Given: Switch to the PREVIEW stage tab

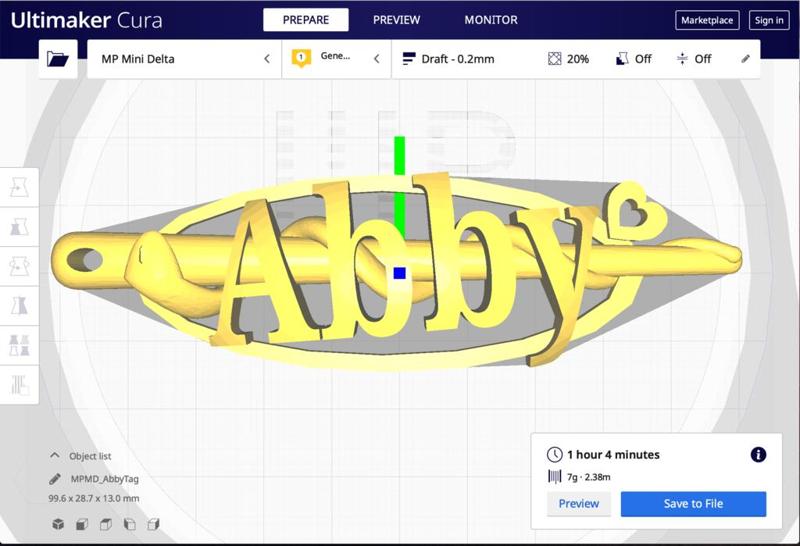Looking at the screenshot, I should coord(396,20).
